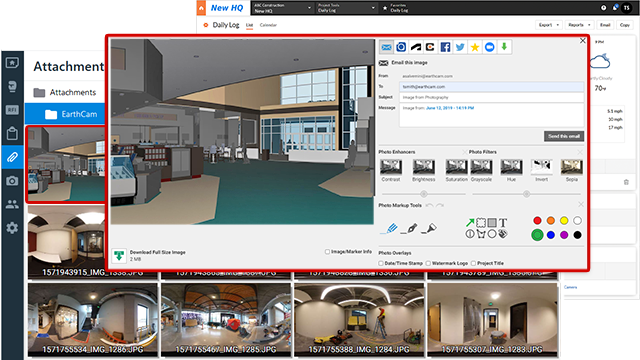Click the Download Full Size Image link
640x360 pixels.
[x=158, y=252]
